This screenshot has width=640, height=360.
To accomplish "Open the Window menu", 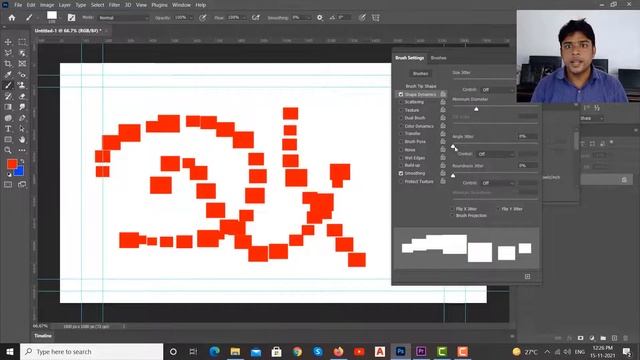I will pos(181,5).
